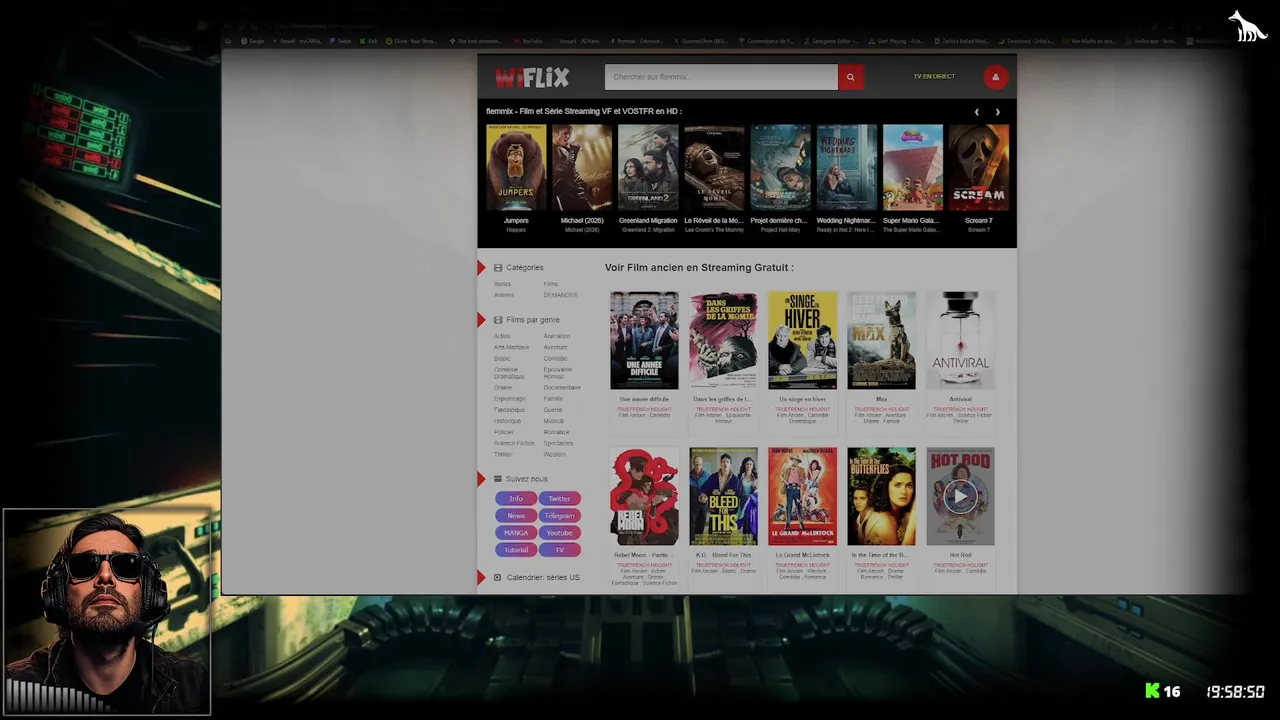Click the Info pill button
Viewport: 1280px width, 720px height.
tap(516, 499)
